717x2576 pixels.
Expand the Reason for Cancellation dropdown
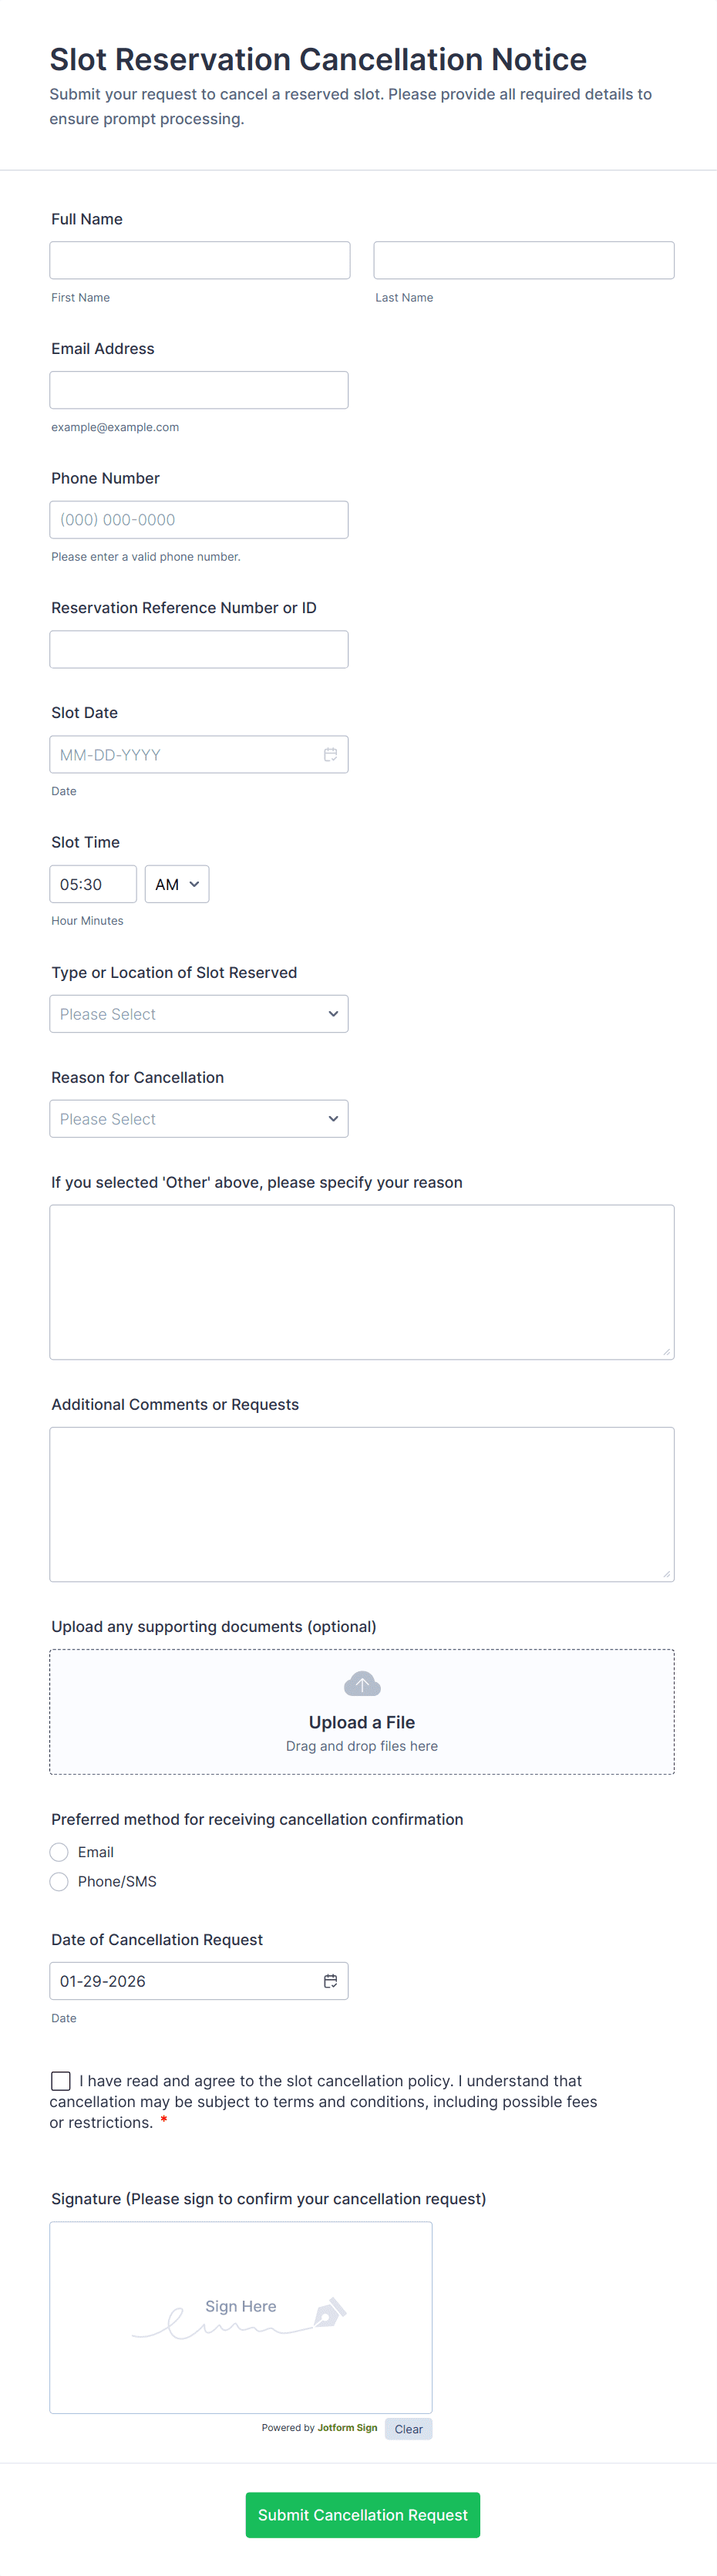pyautogui.click(x=199, y=1119)
